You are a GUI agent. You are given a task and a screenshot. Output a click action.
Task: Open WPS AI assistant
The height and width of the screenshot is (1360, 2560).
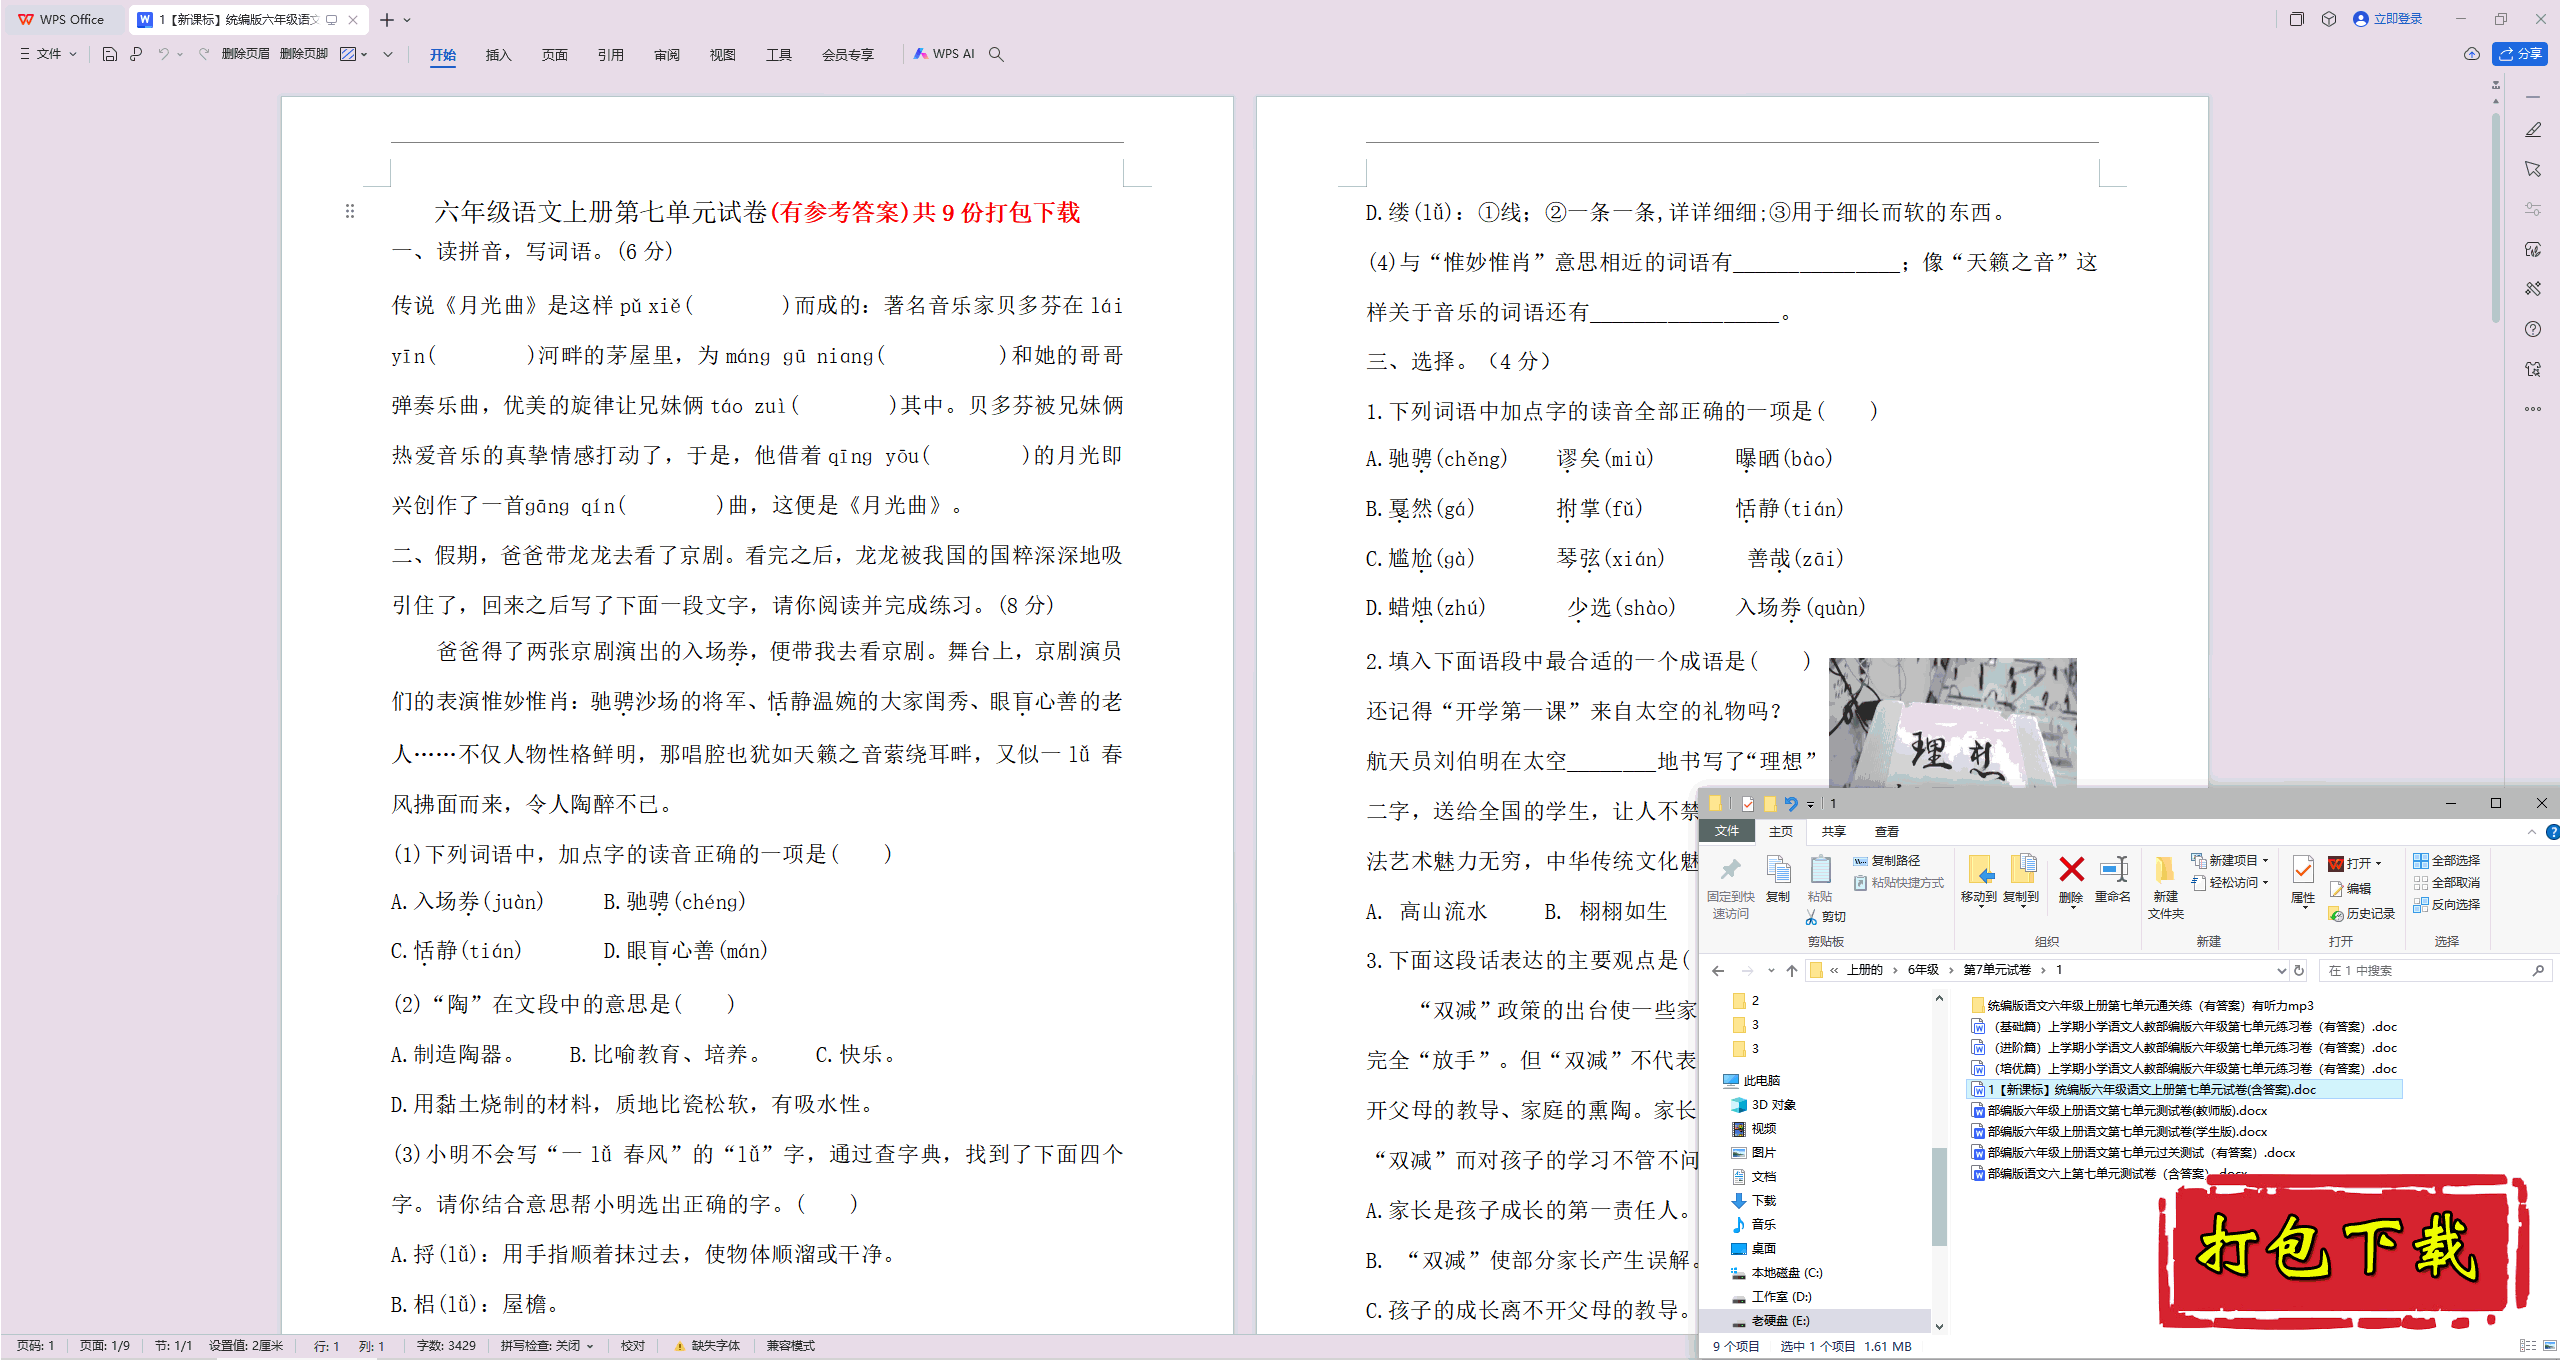click(944, 54)
